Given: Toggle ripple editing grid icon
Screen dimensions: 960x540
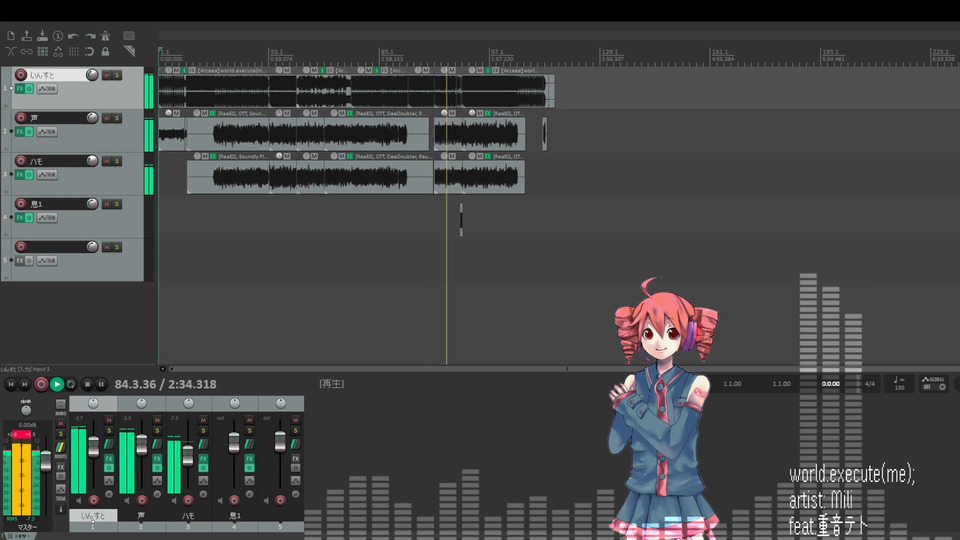Looking at the screenshot, I should (42, 51).
